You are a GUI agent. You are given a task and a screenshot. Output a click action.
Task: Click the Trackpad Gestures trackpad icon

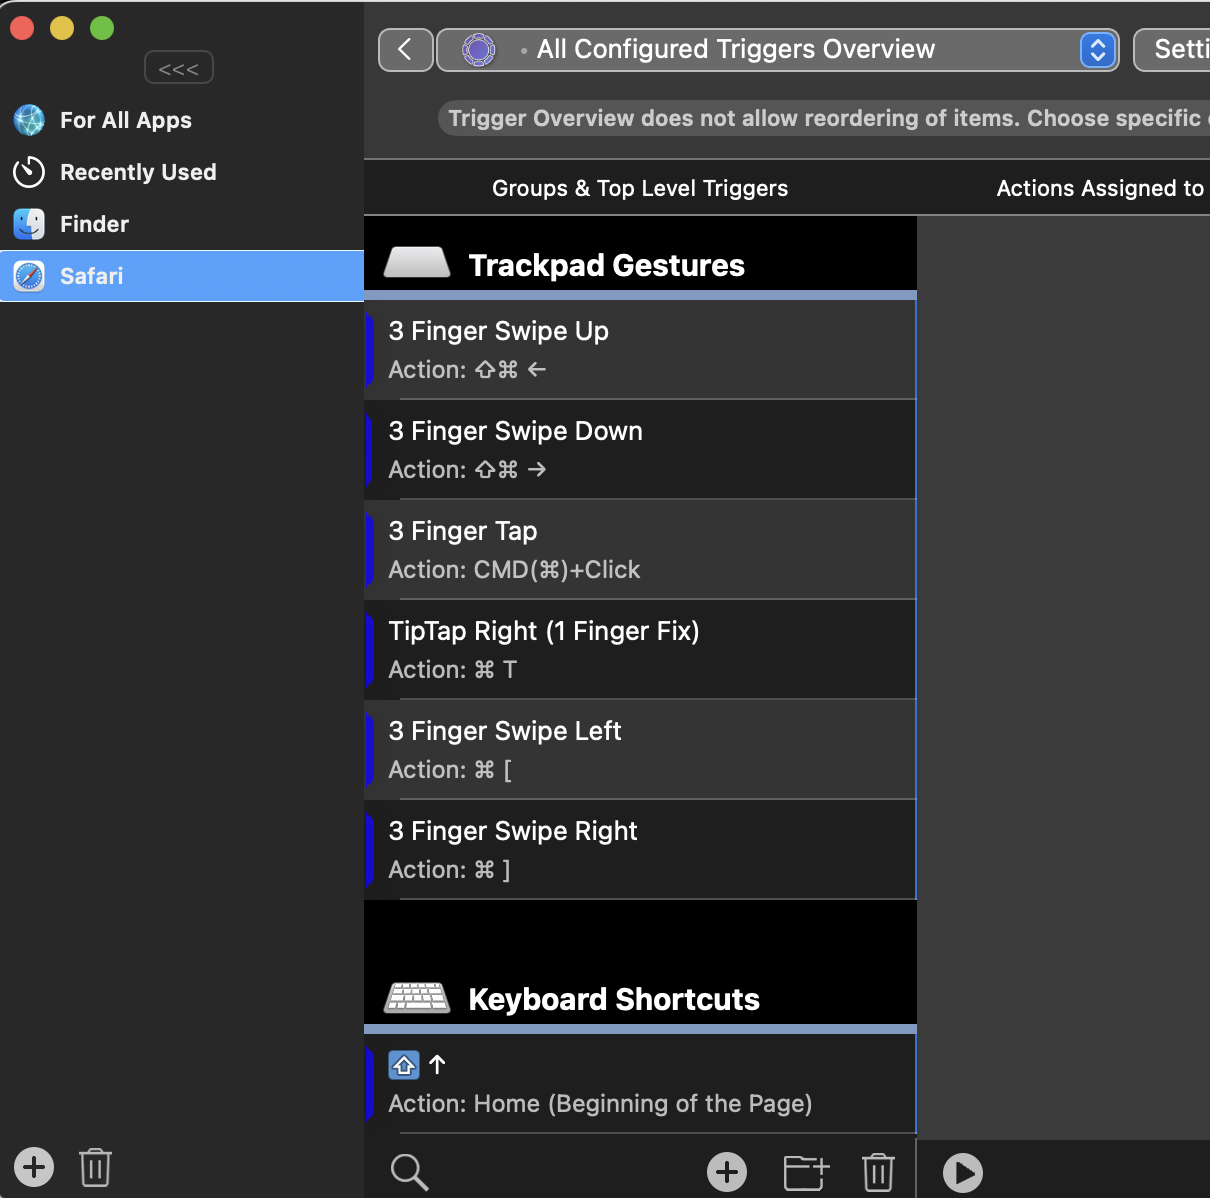pyautogui.click(x=417, y=263)
